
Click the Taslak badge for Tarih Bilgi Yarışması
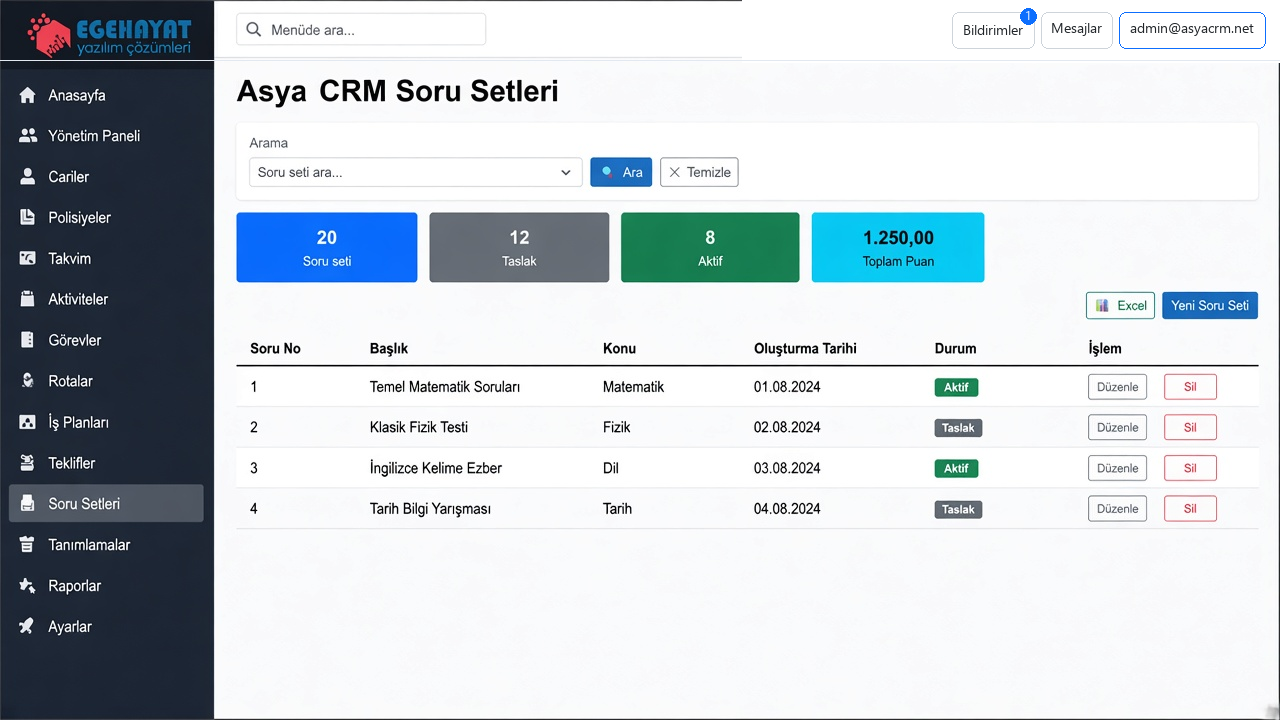click(x=959, y=509)
